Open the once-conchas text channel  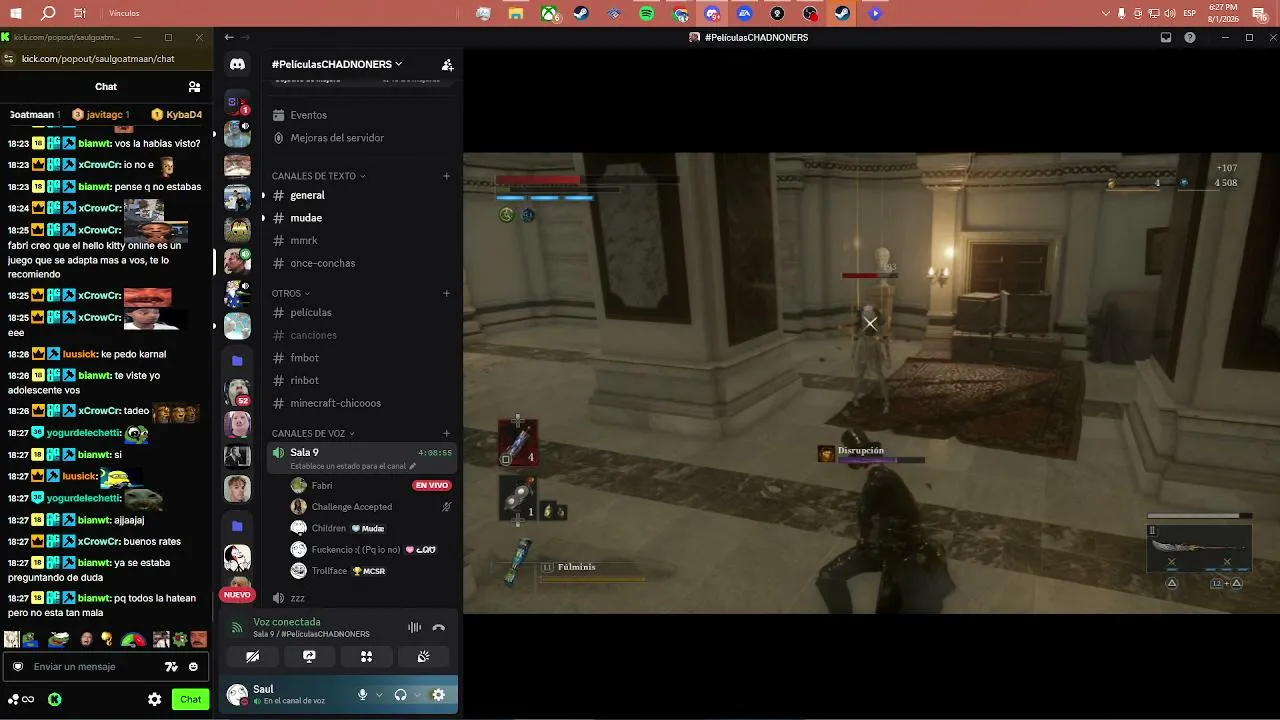[361, 263]
